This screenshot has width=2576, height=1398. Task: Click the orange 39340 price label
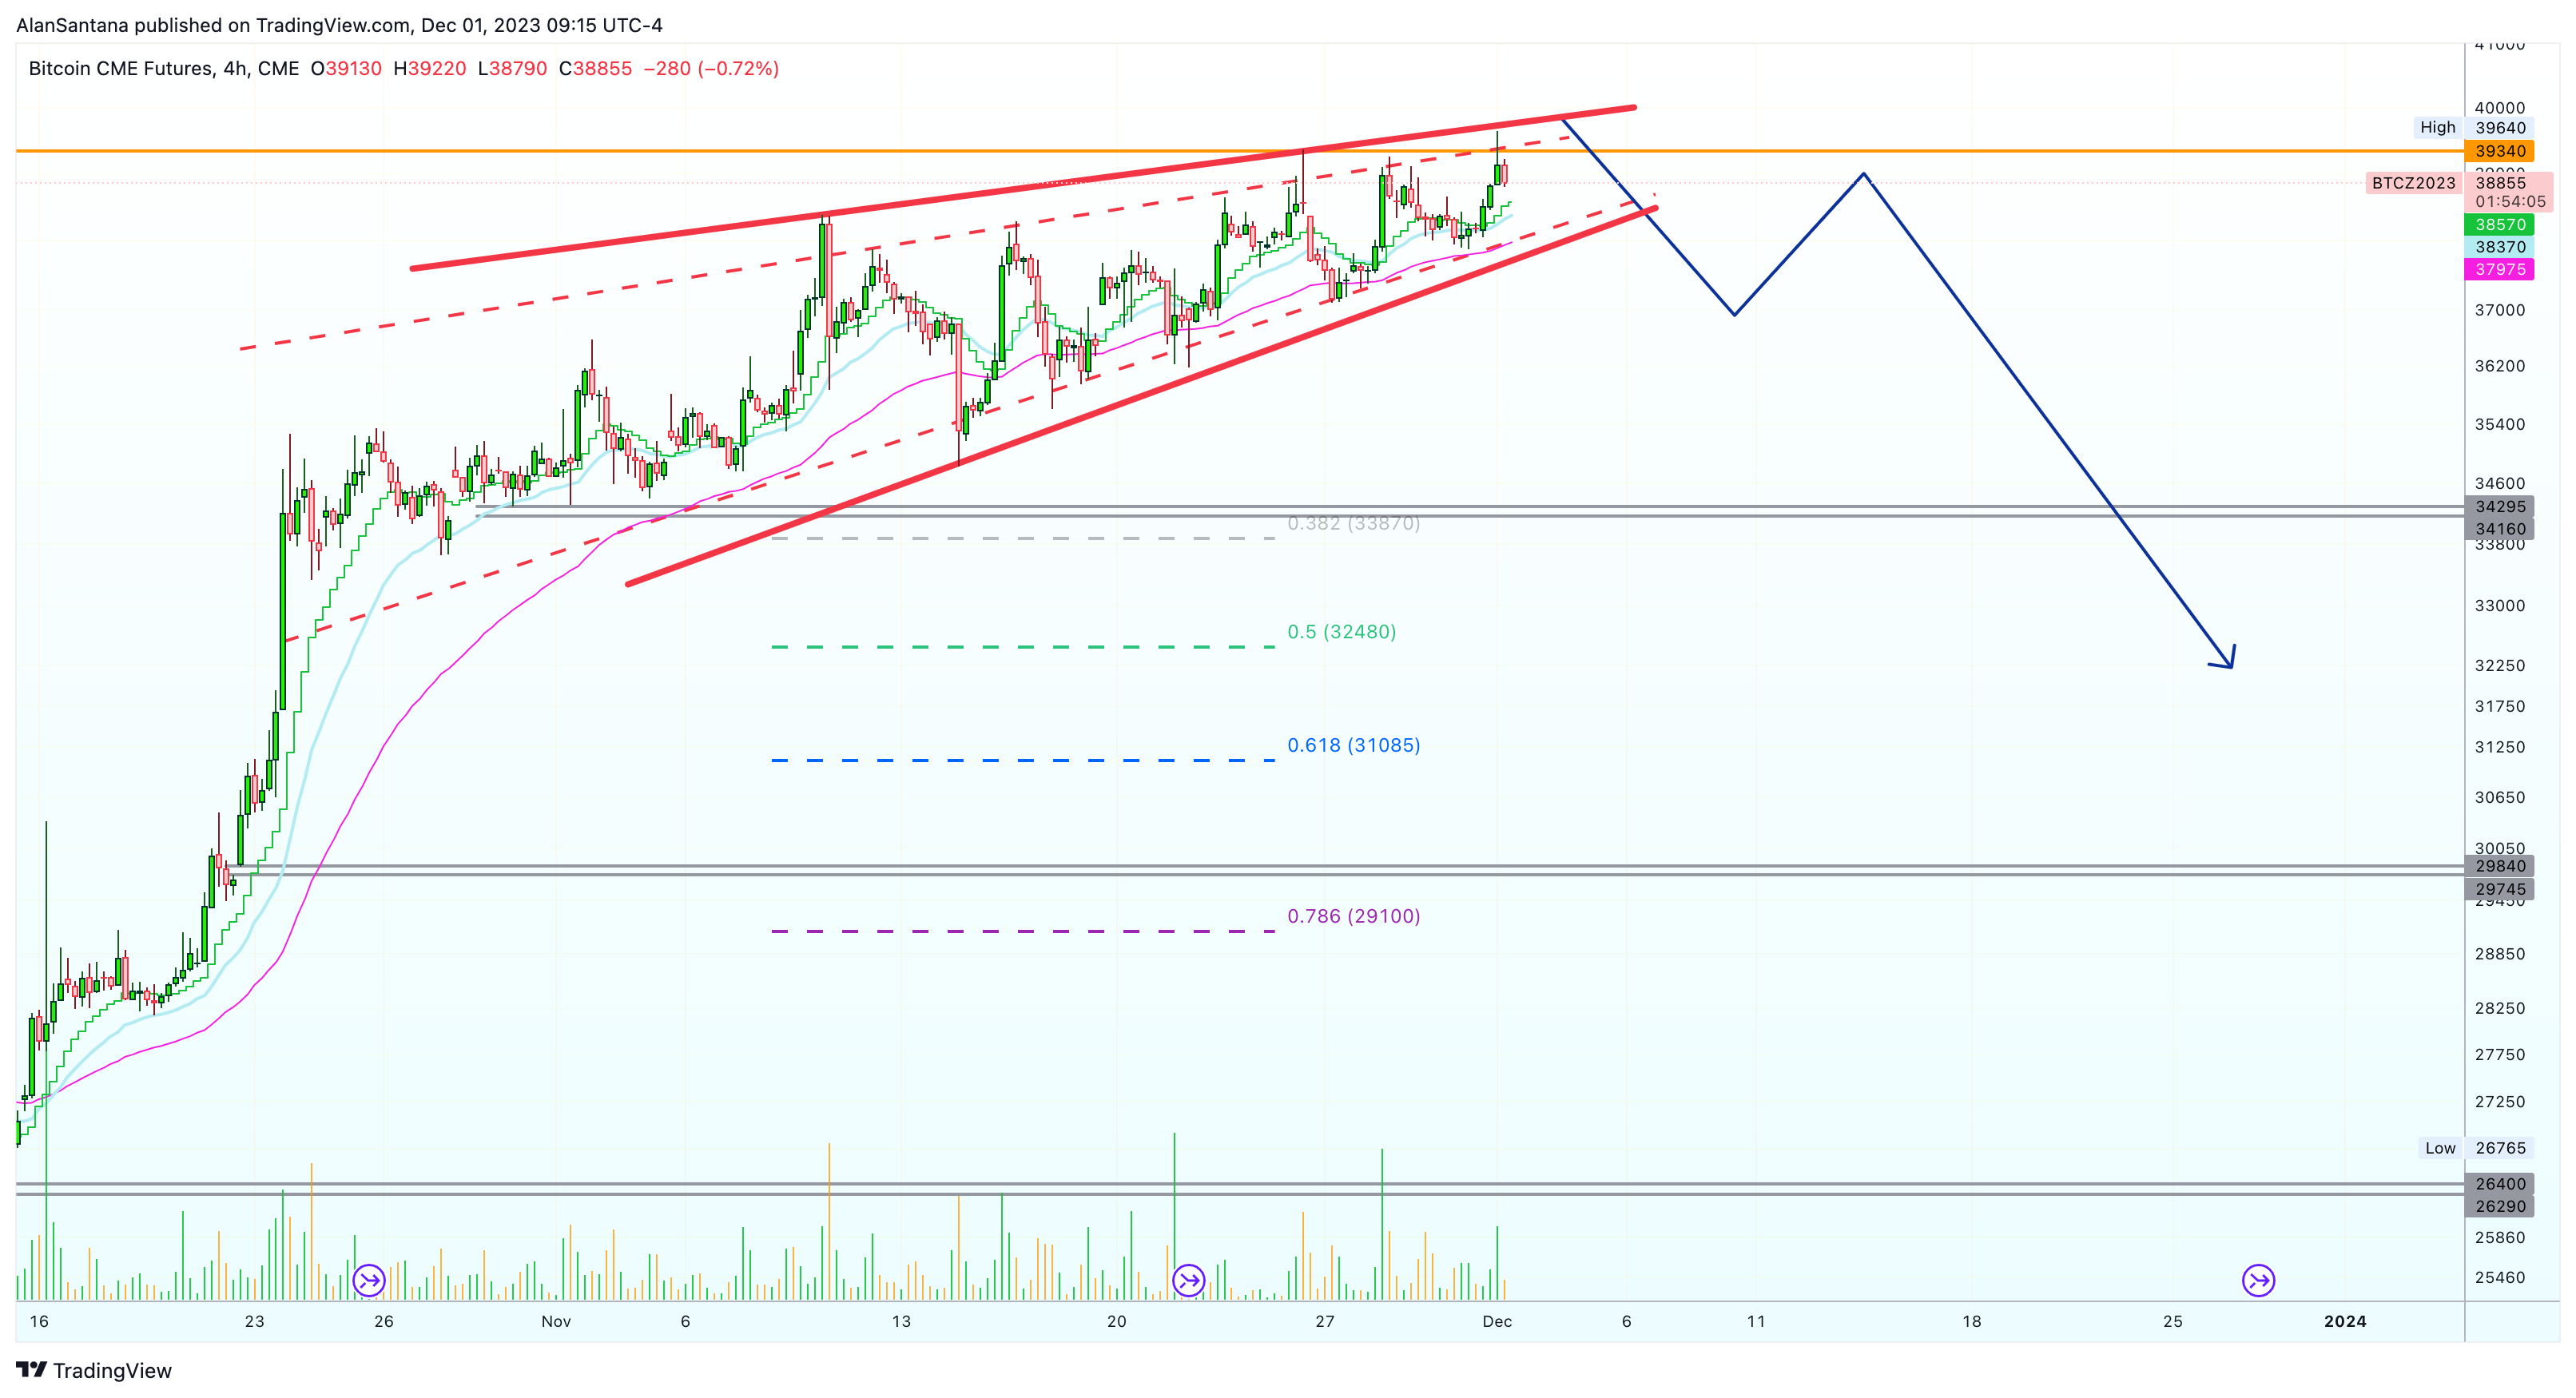[x=2499, y=151]
